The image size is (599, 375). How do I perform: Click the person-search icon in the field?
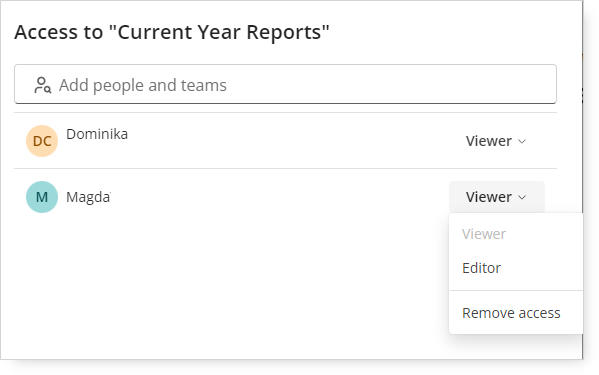pyautogui.click(x=43, y=85)
